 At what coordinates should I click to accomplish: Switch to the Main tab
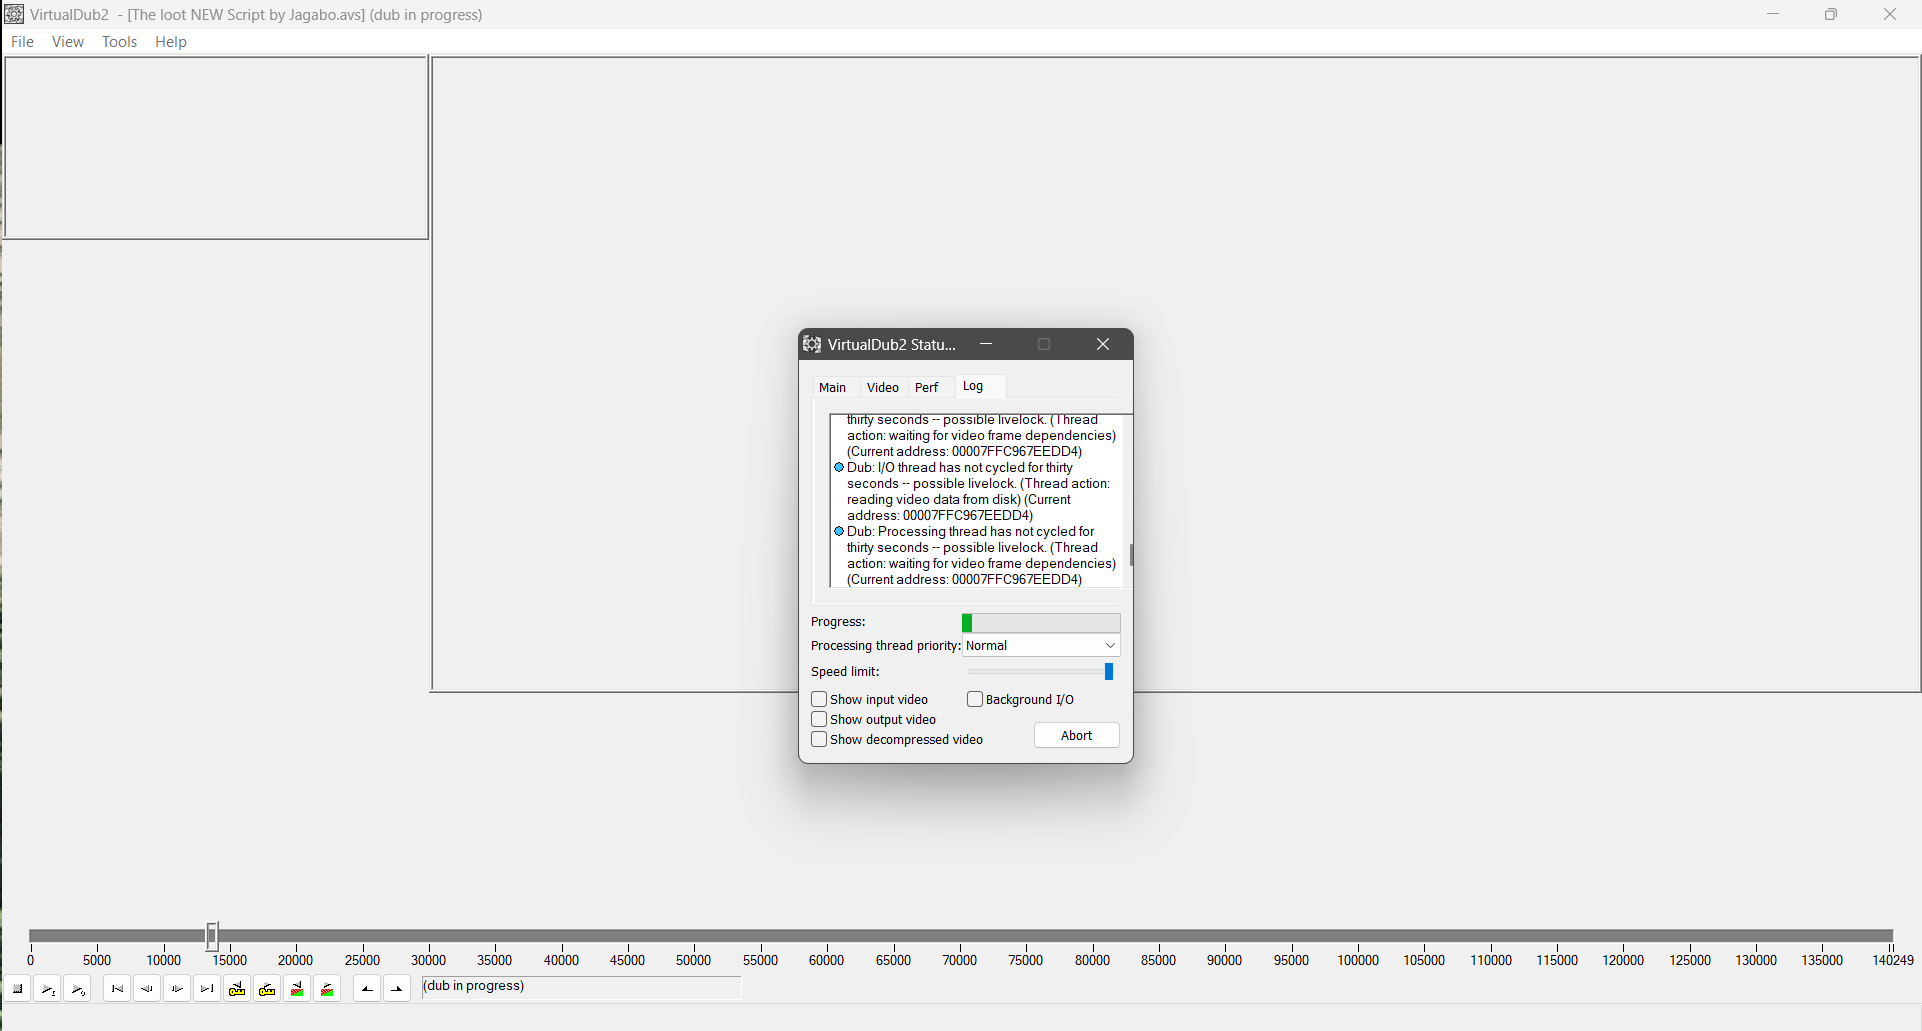(x=832, y=388)
